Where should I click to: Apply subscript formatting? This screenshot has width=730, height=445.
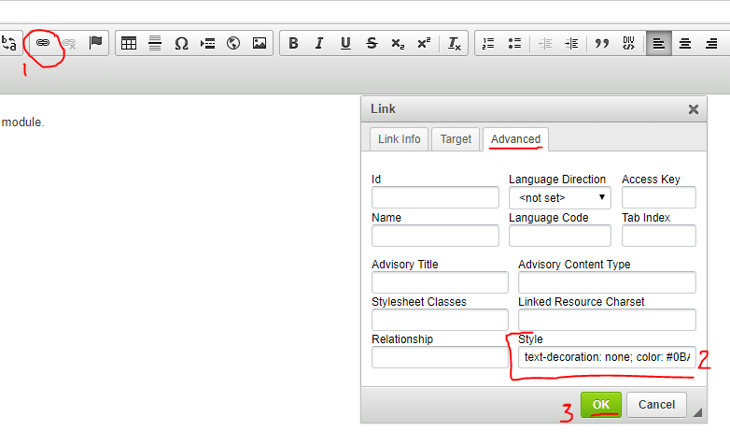pyautogui.click(x=398, y=43)
